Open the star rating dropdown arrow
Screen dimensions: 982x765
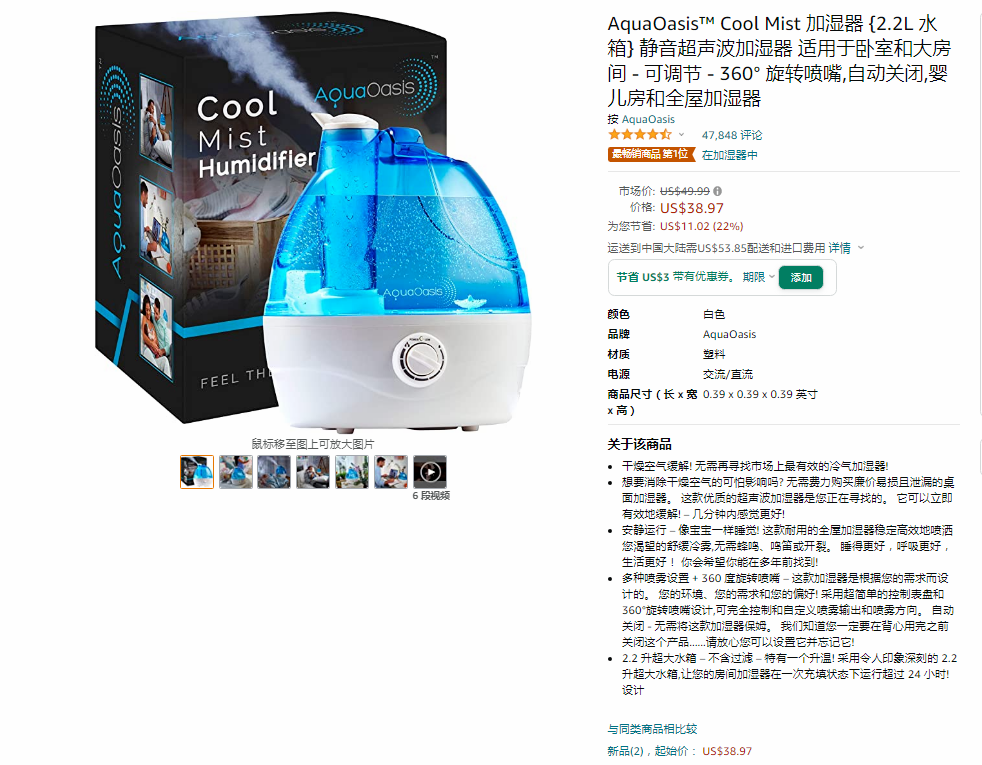(x=681, y=135)
